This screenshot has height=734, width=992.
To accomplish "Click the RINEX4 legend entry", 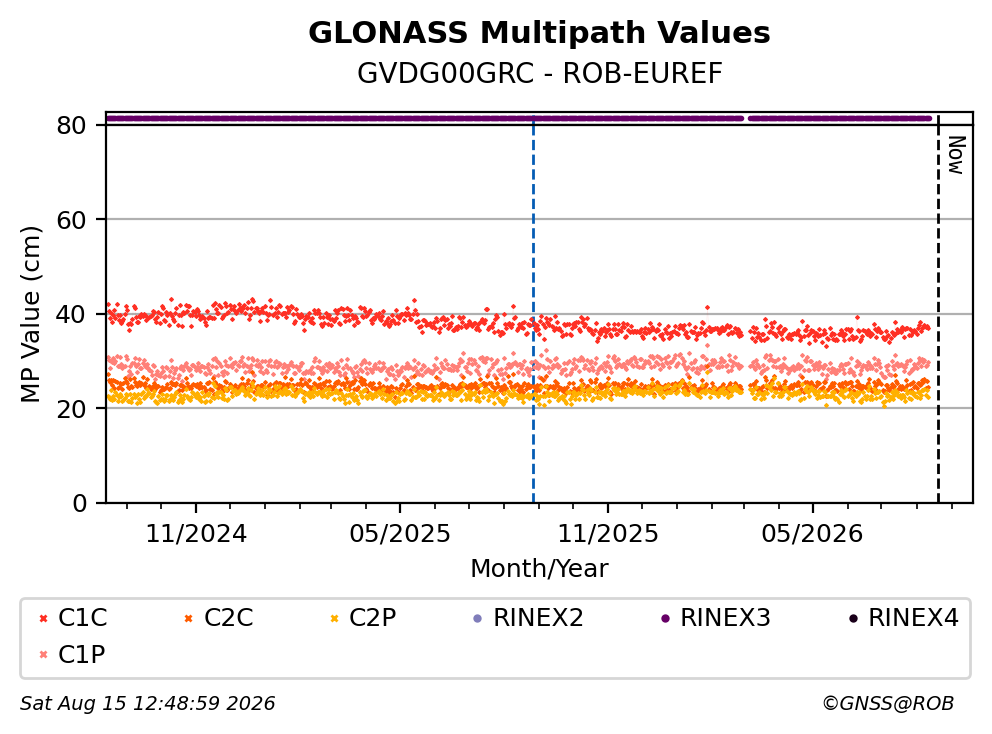I will (903, 618).
